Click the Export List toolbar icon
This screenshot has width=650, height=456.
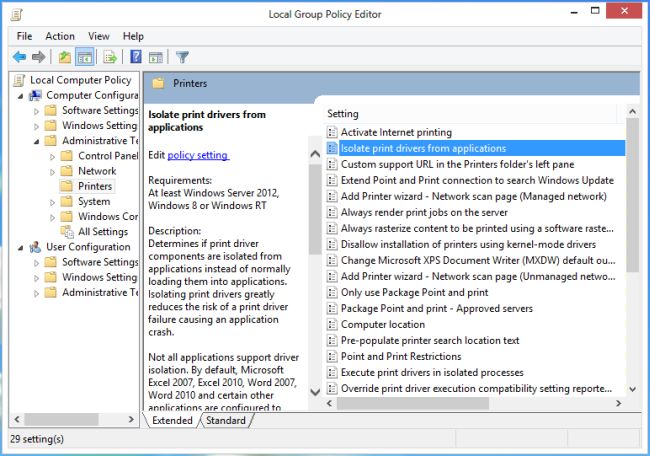(x=110, y=57)
